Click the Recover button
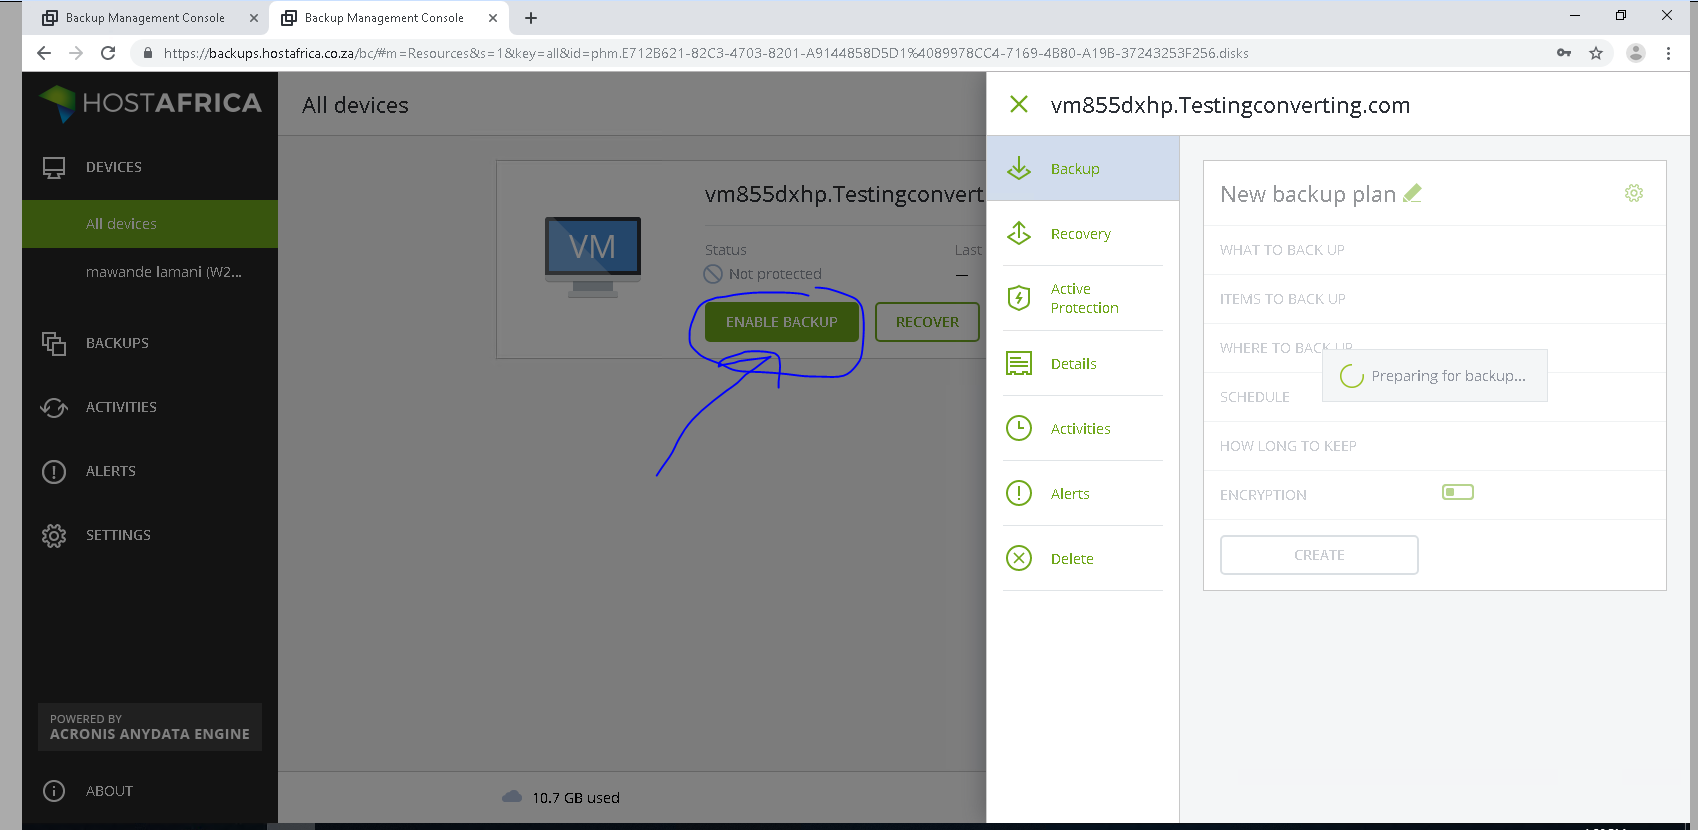1698x830 pixels. [927, 322]
